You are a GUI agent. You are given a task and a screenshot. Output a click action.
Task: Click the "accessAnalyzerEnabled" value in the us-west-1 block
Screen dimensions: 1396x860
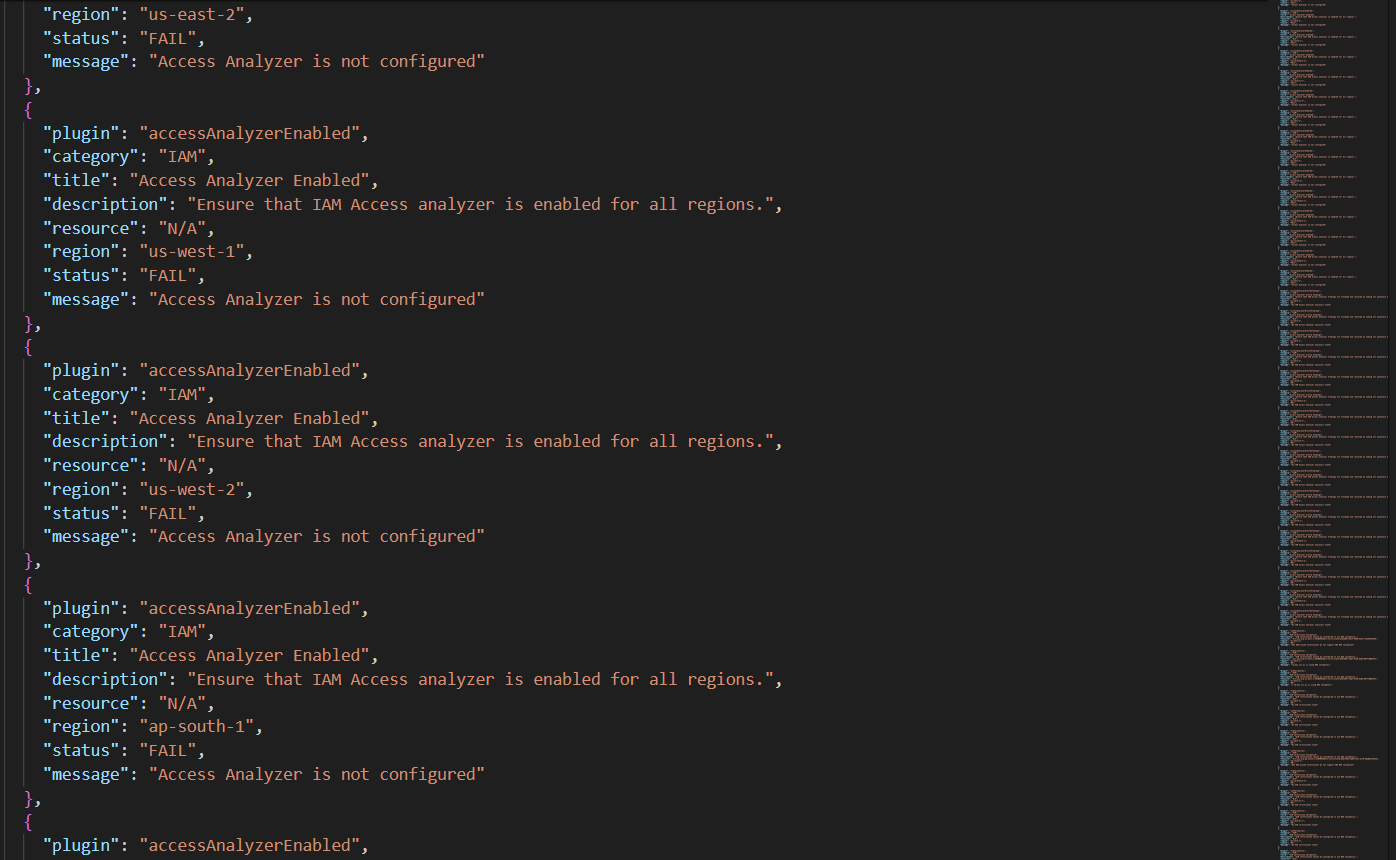(249, 133)
